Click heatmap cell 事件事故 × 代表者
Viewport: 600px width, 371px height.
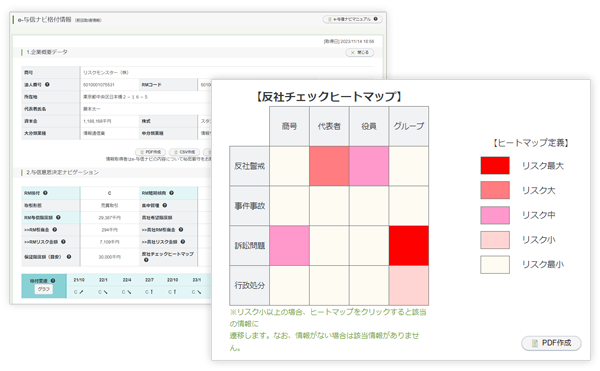(329, 206)
